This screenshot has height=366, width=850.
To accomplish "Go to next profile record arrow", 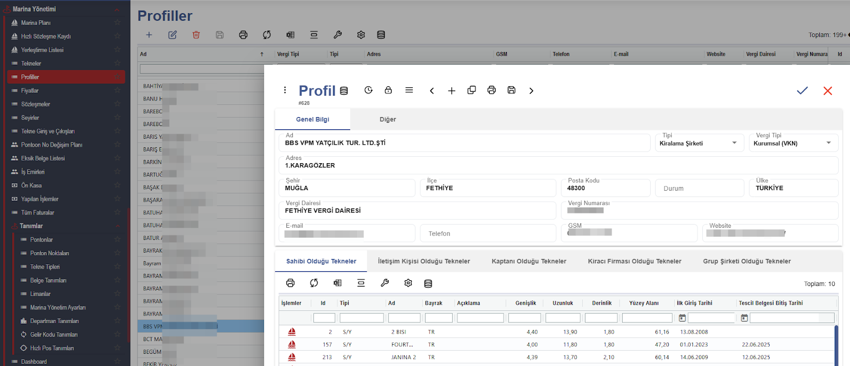I will coord(531,91).
